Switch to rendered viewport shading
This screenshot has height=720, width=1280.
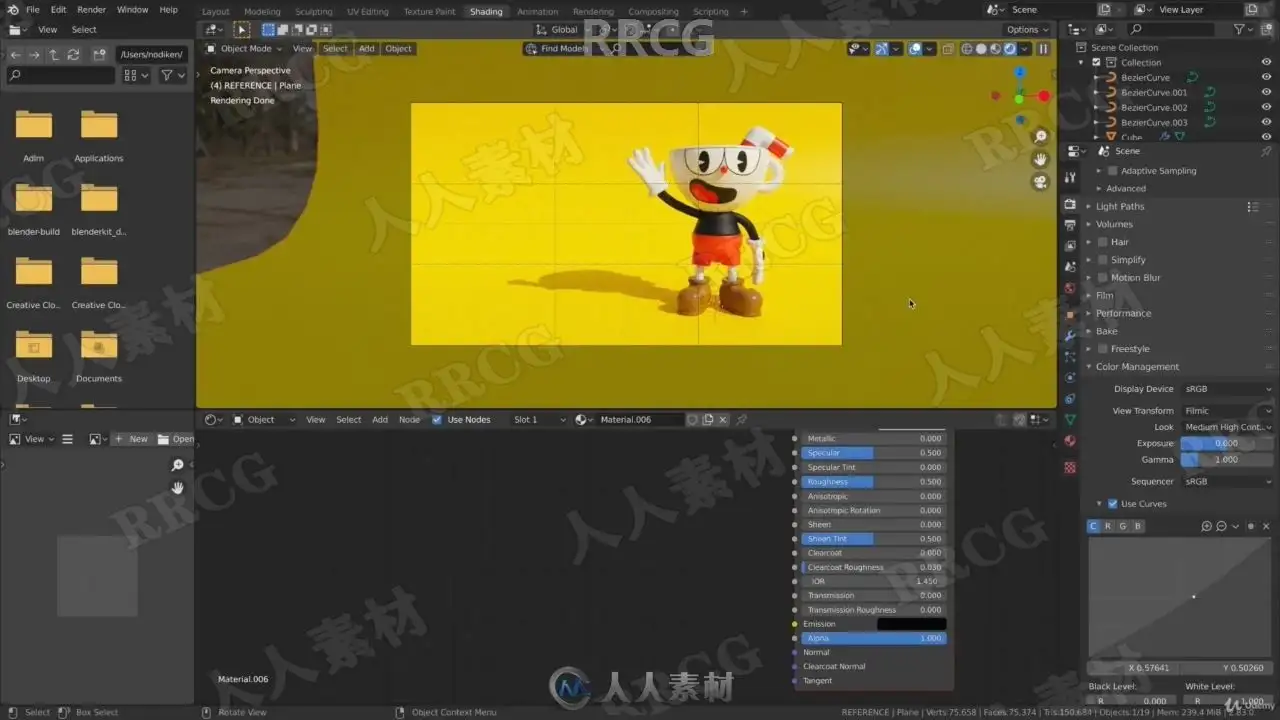pos(1010,49)
